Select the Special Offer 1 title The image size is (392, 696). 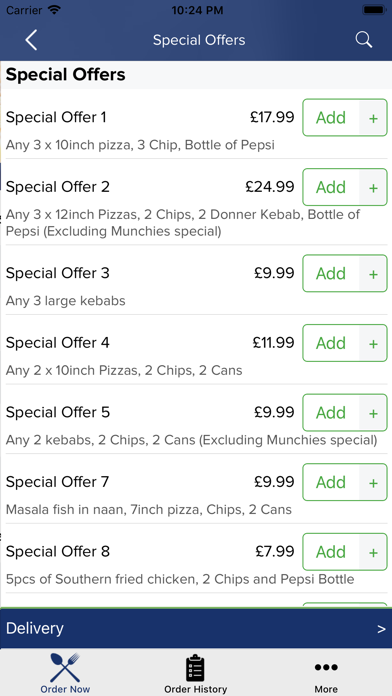pyautogui.click(x=56, y=118)
